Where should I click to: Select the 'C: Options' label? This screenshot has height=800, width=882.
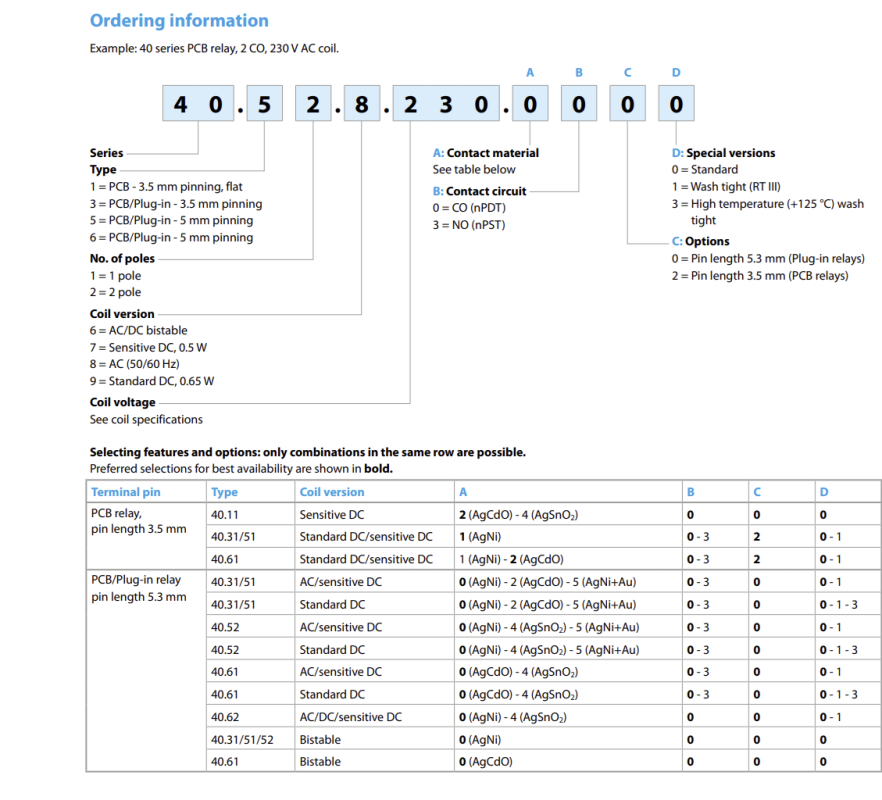click(700, 241)
